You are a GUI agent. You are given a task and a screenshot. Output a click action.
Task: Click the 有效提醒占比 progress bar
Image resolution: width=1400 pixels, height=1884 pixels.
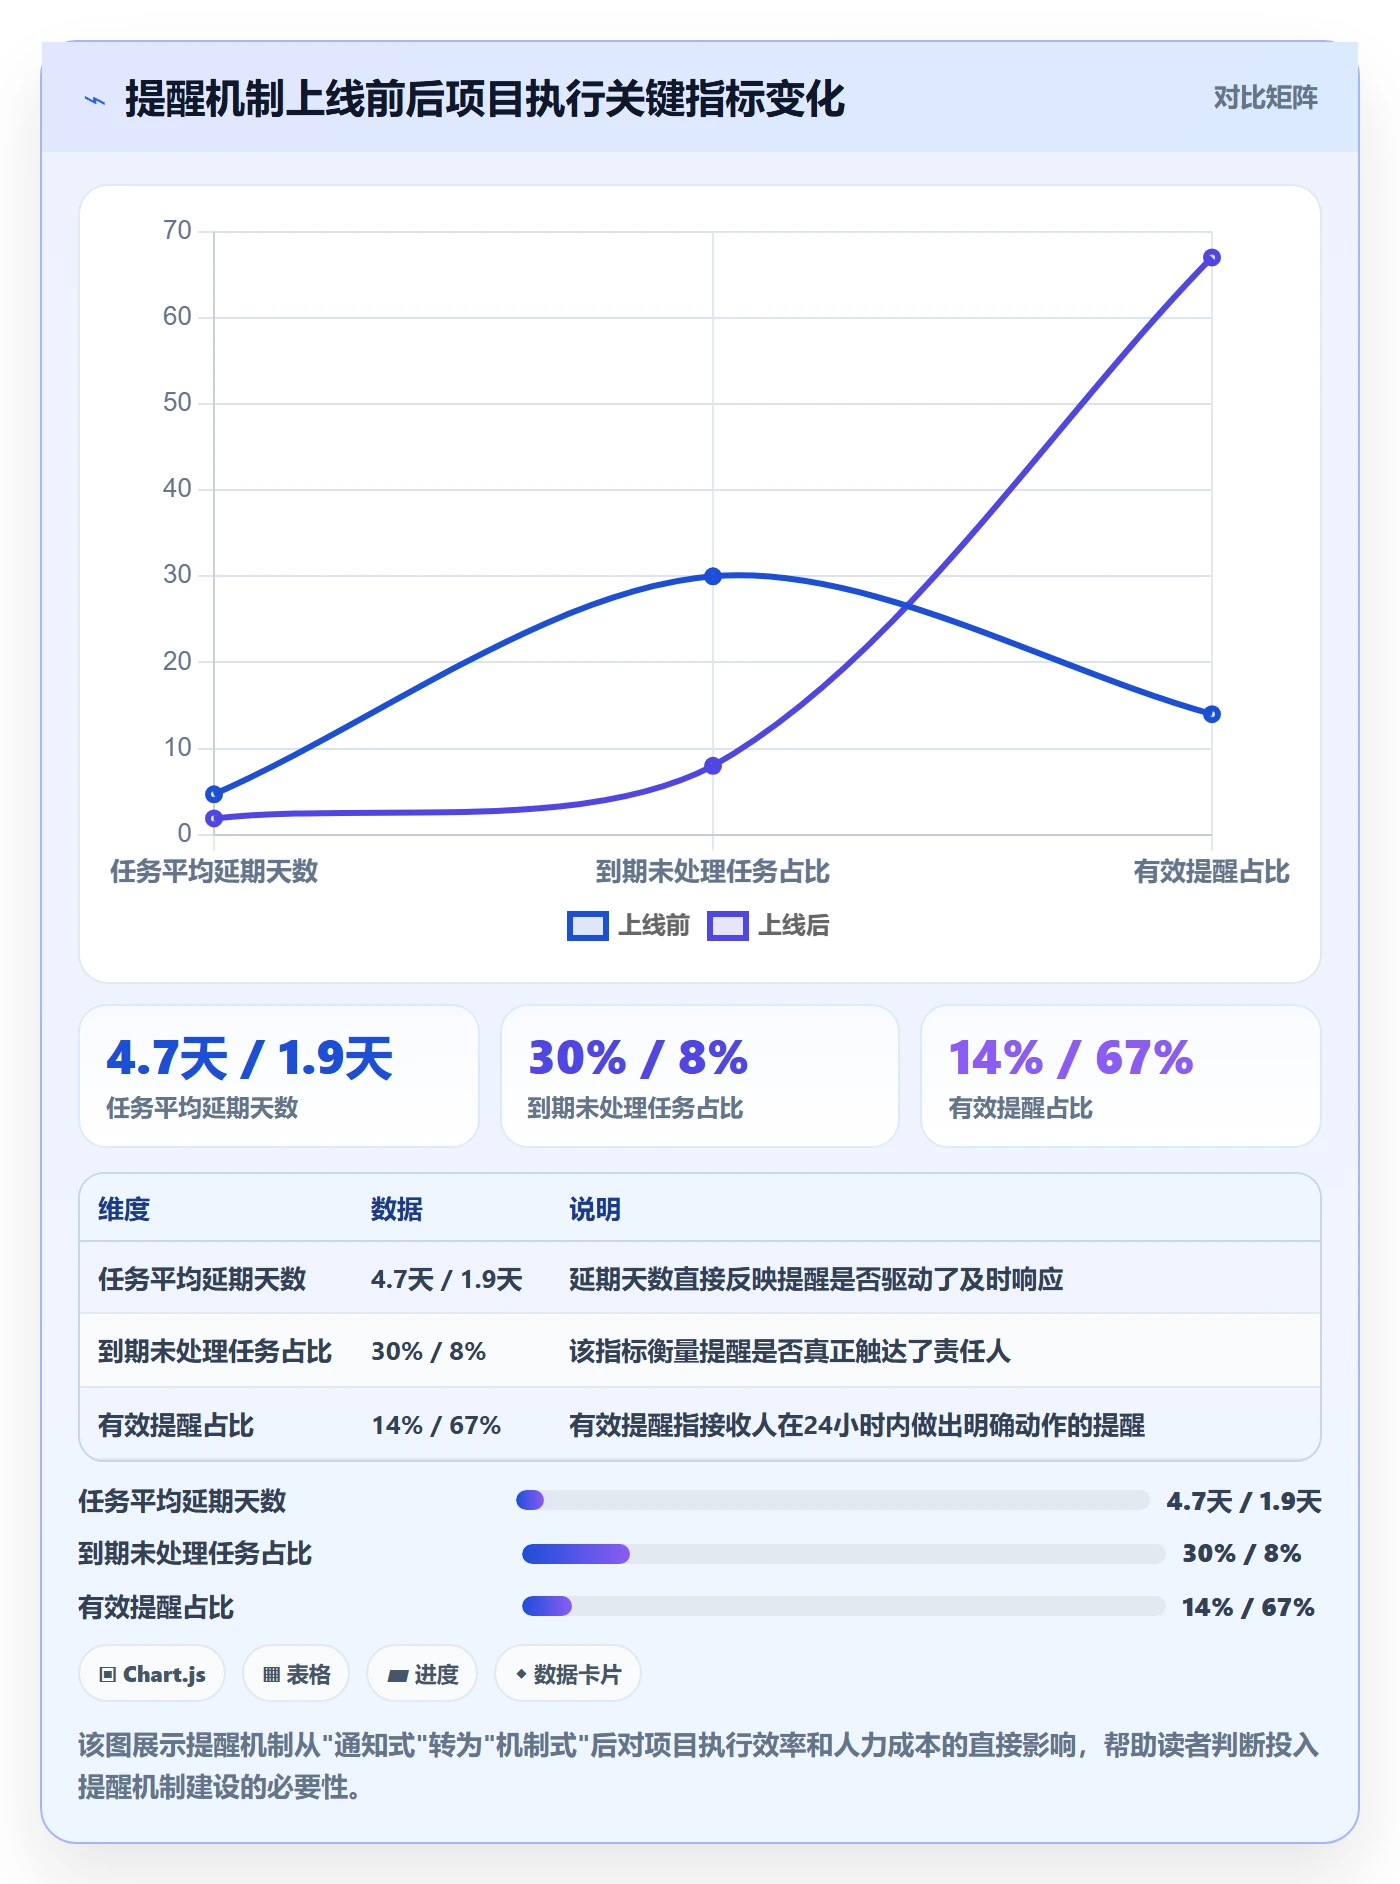843,1606
